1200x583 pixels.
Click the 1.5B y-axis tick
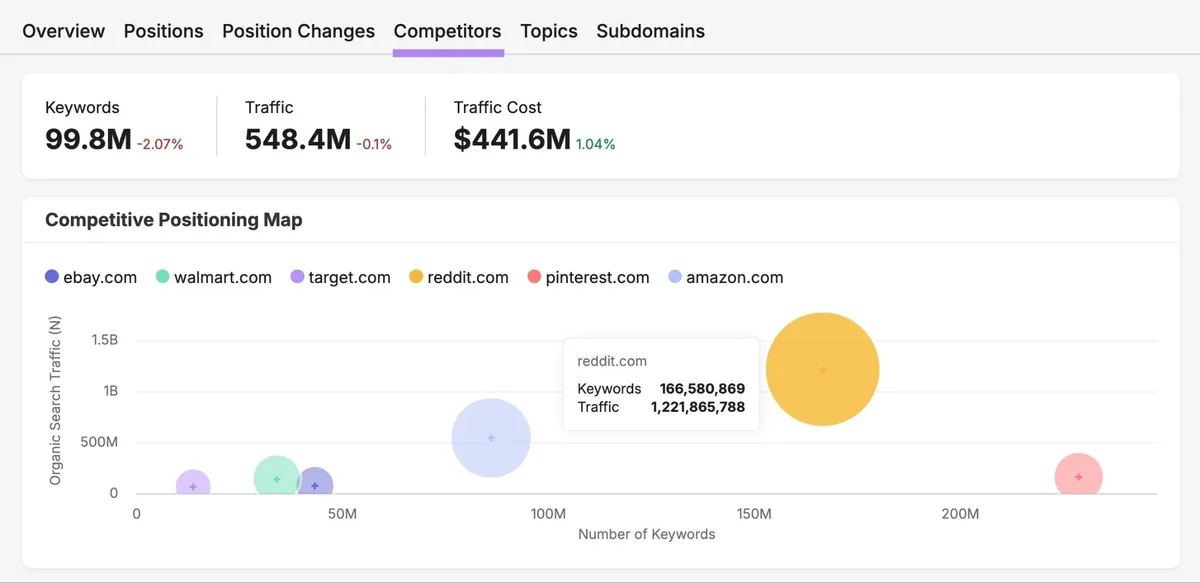(x=104, y=340)
